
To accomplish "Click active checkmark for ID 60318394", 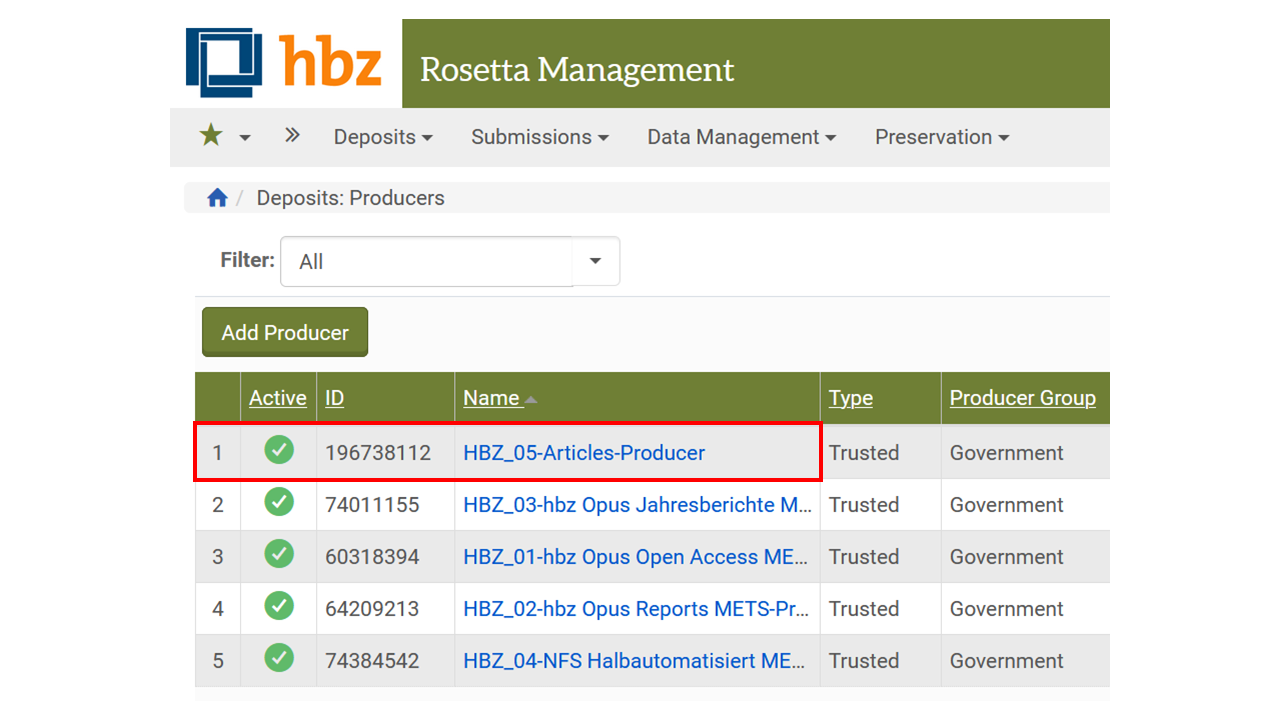I will (x=279, y=554).
